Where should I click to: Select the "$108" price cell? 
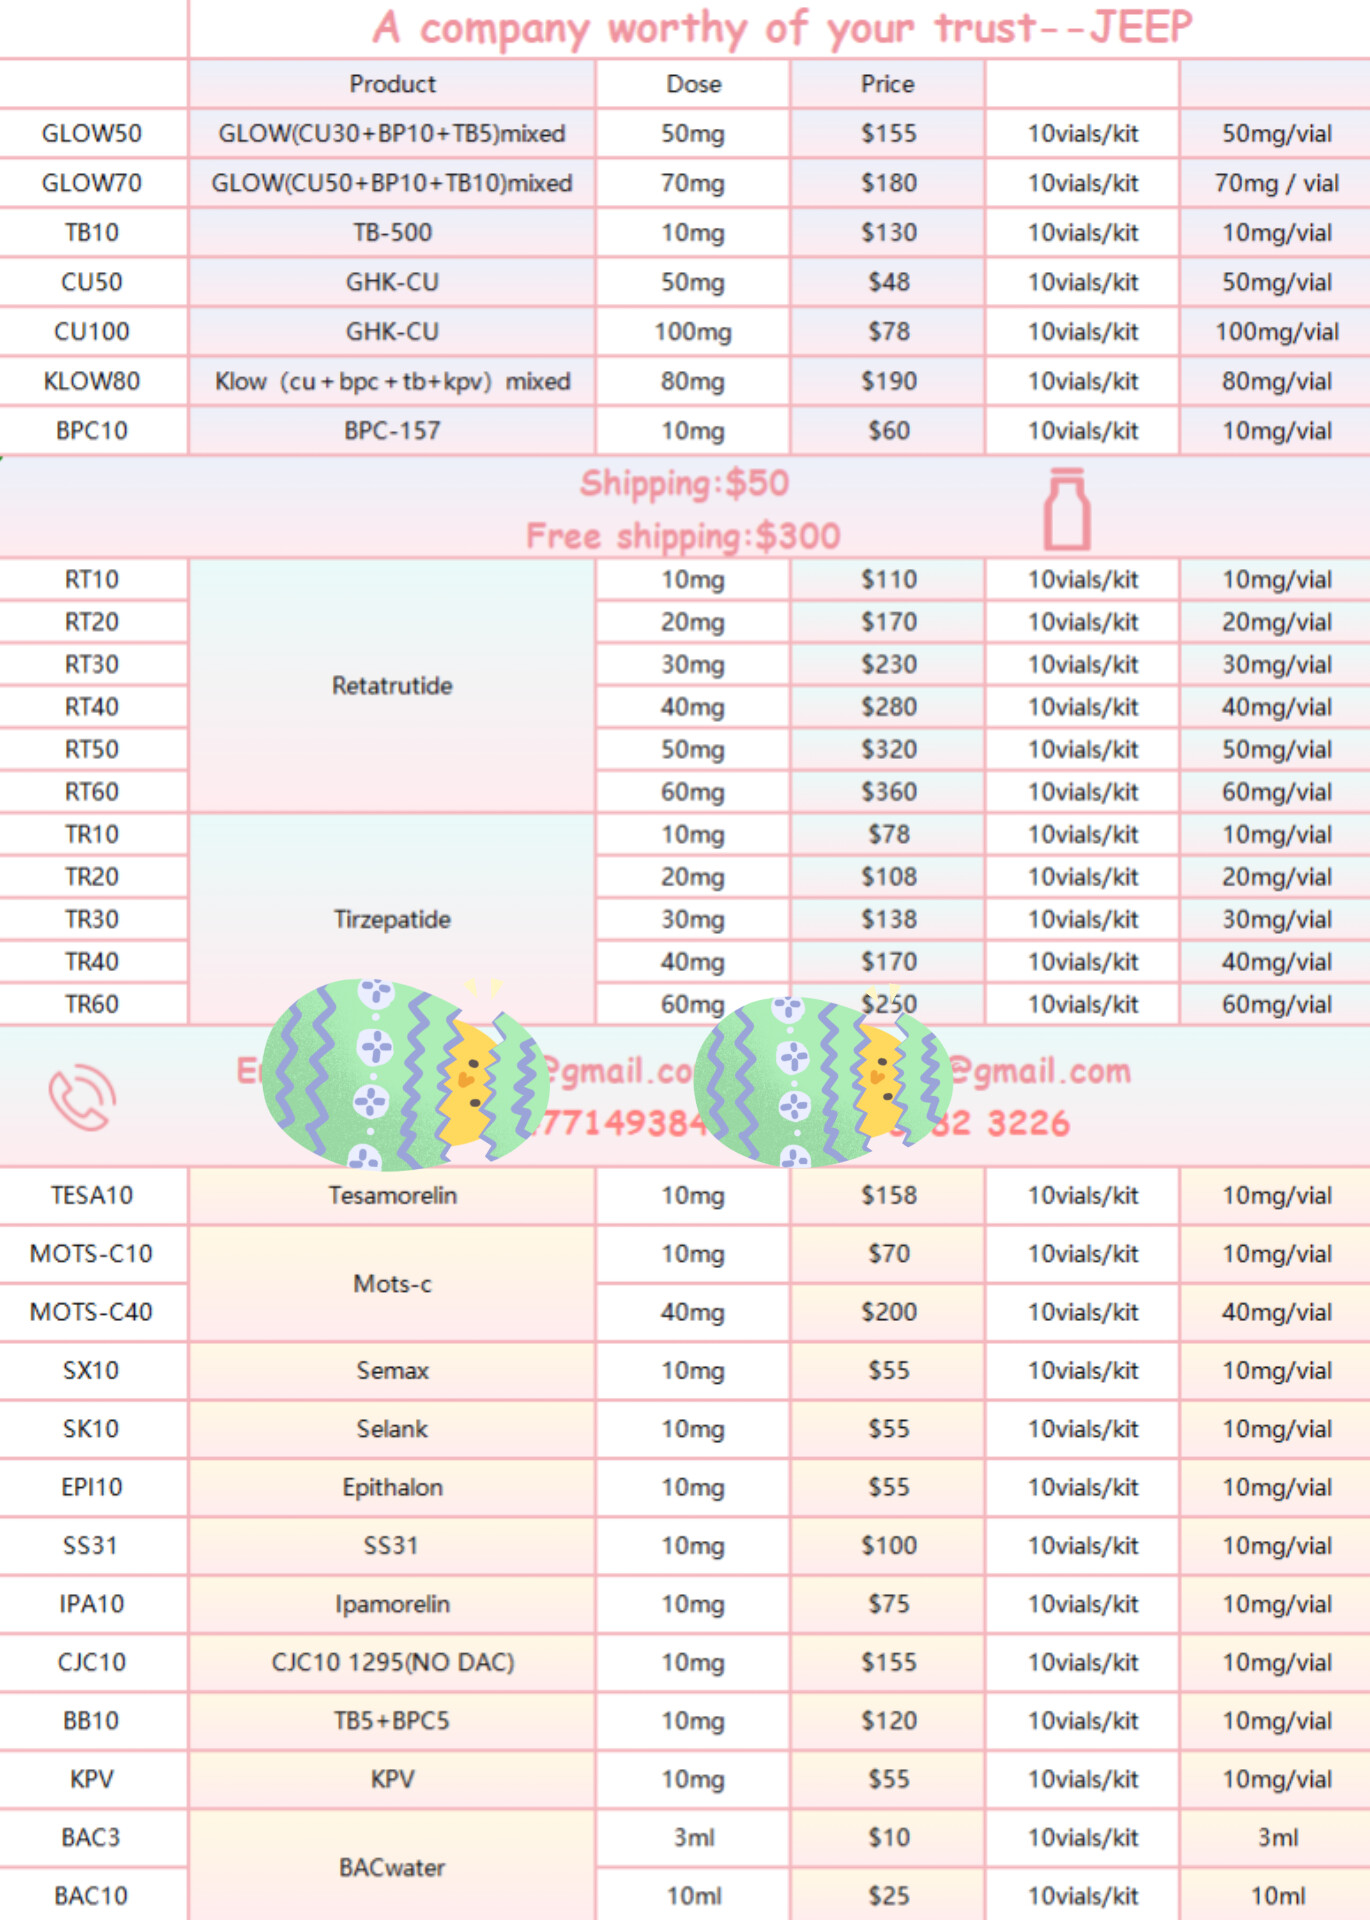point(889,877)
